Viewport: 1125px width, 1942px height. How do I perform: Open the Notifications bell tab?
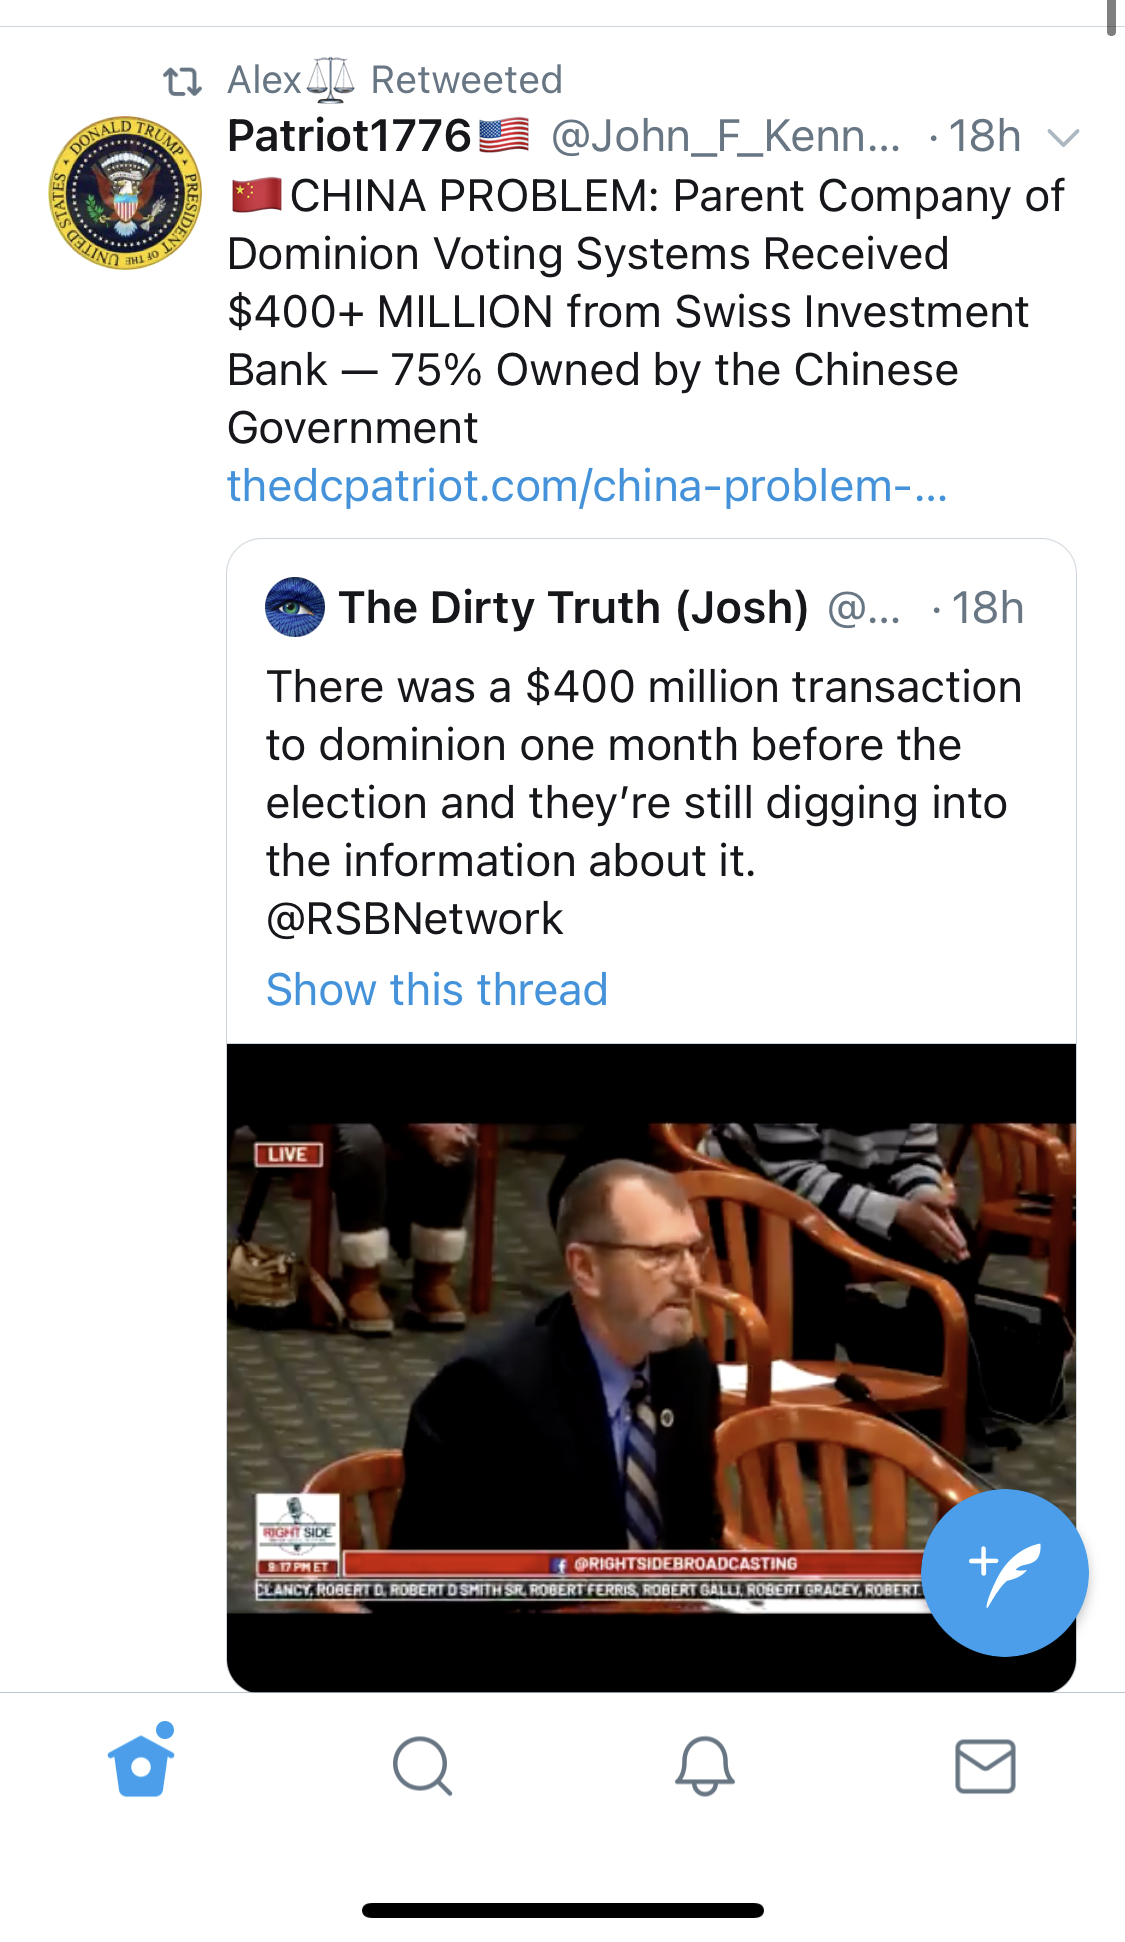(x=705, y=1766)
